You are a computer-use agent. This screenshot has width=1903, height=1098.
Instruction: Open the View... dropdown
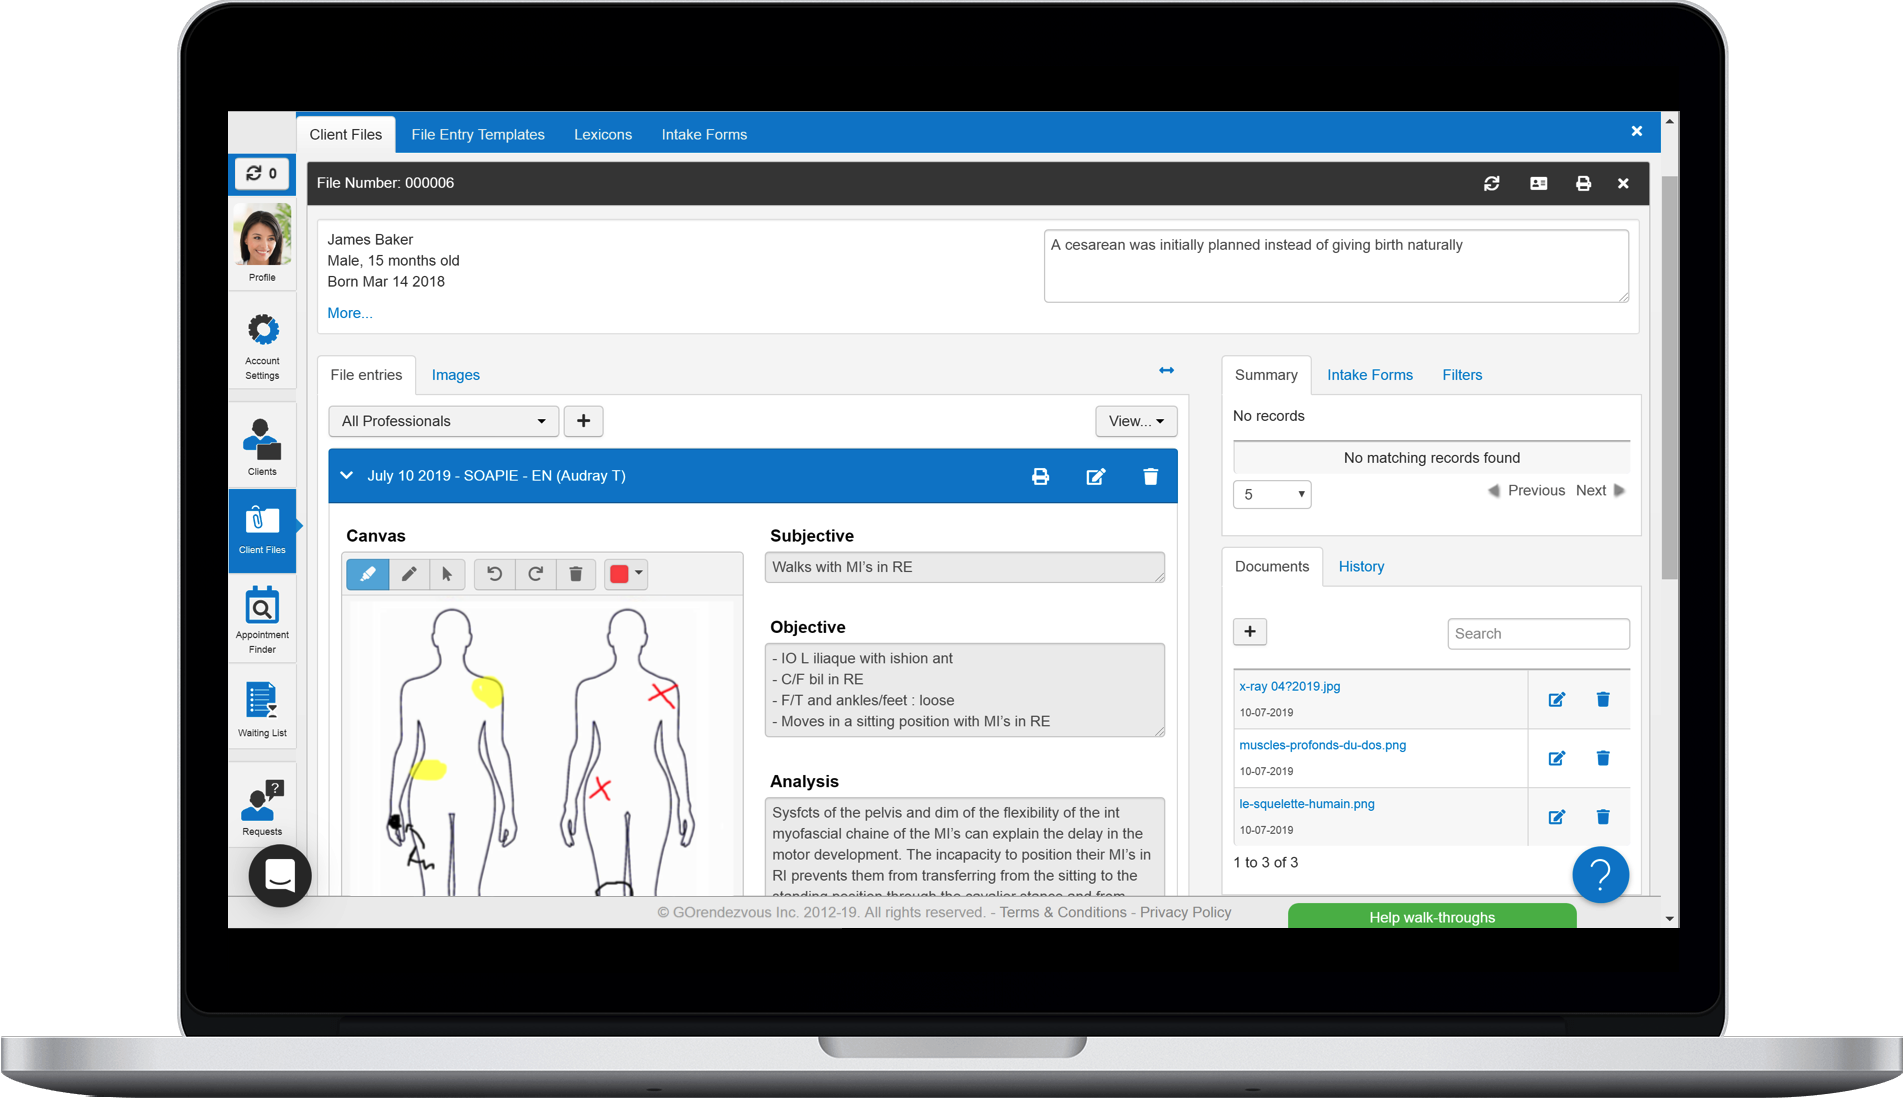coord(1136,421)
